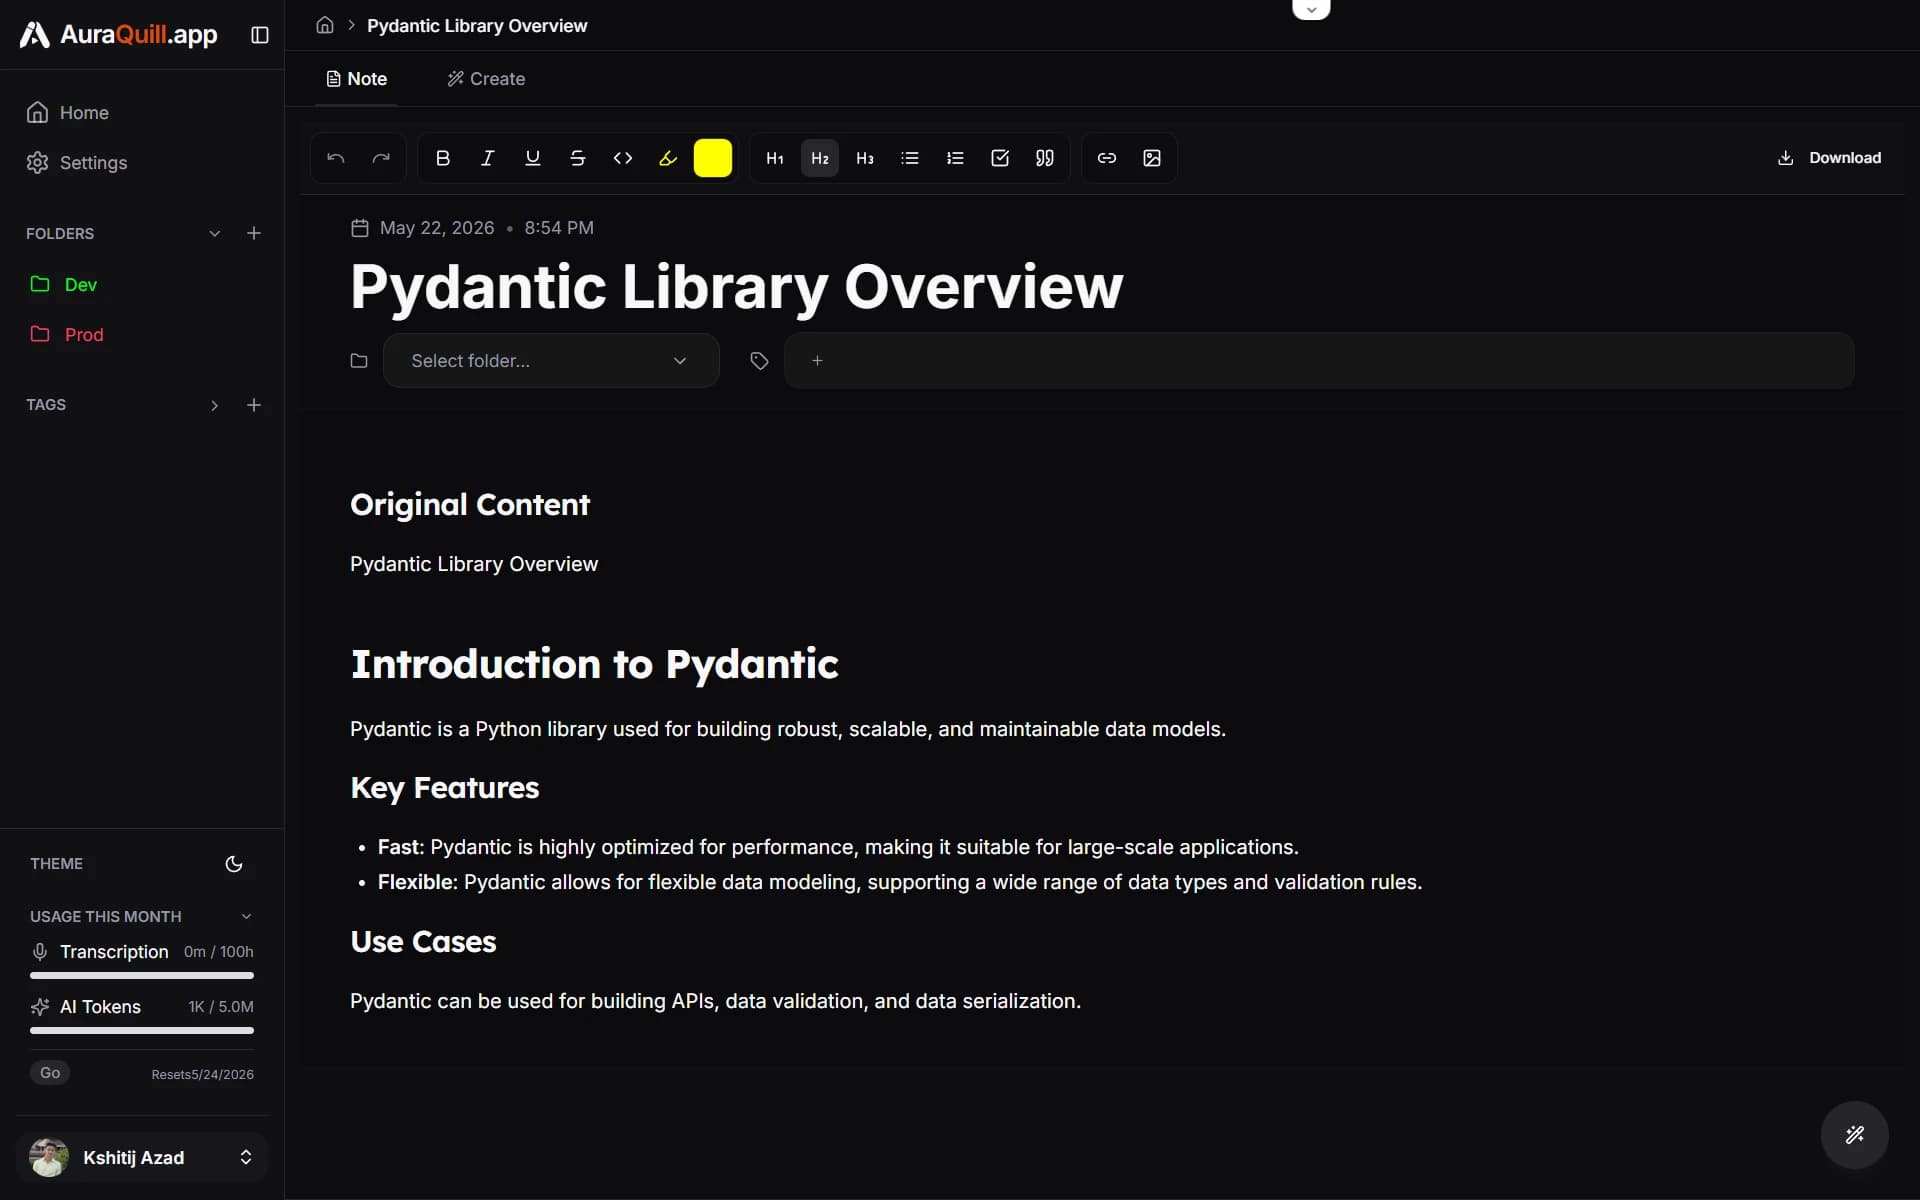Click the Transcription usage progress bar
This screenshot has width=1920, height=1200.
[142, 975]
